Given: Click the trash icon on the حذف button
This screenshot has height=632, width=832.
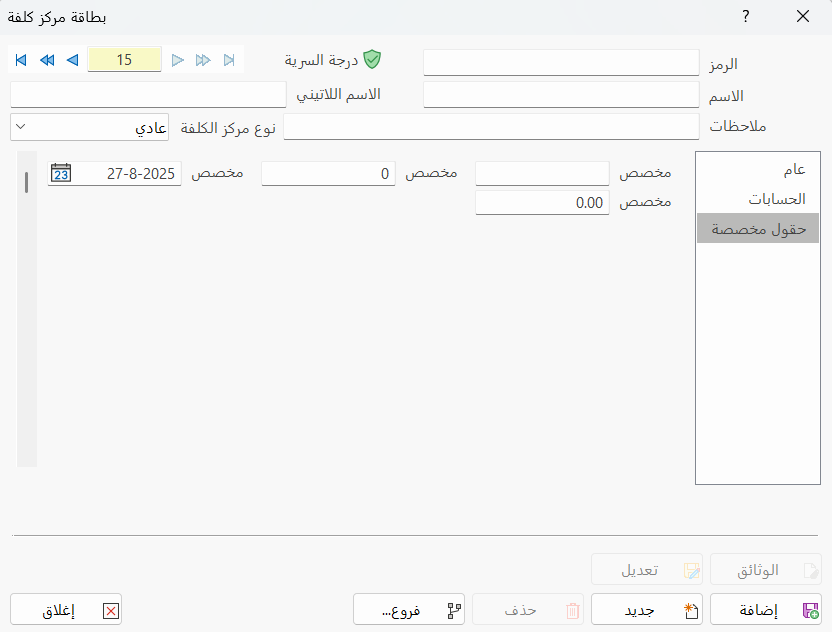Looking at the screenshot, I should pyautogui.click(x=571, y=609).
